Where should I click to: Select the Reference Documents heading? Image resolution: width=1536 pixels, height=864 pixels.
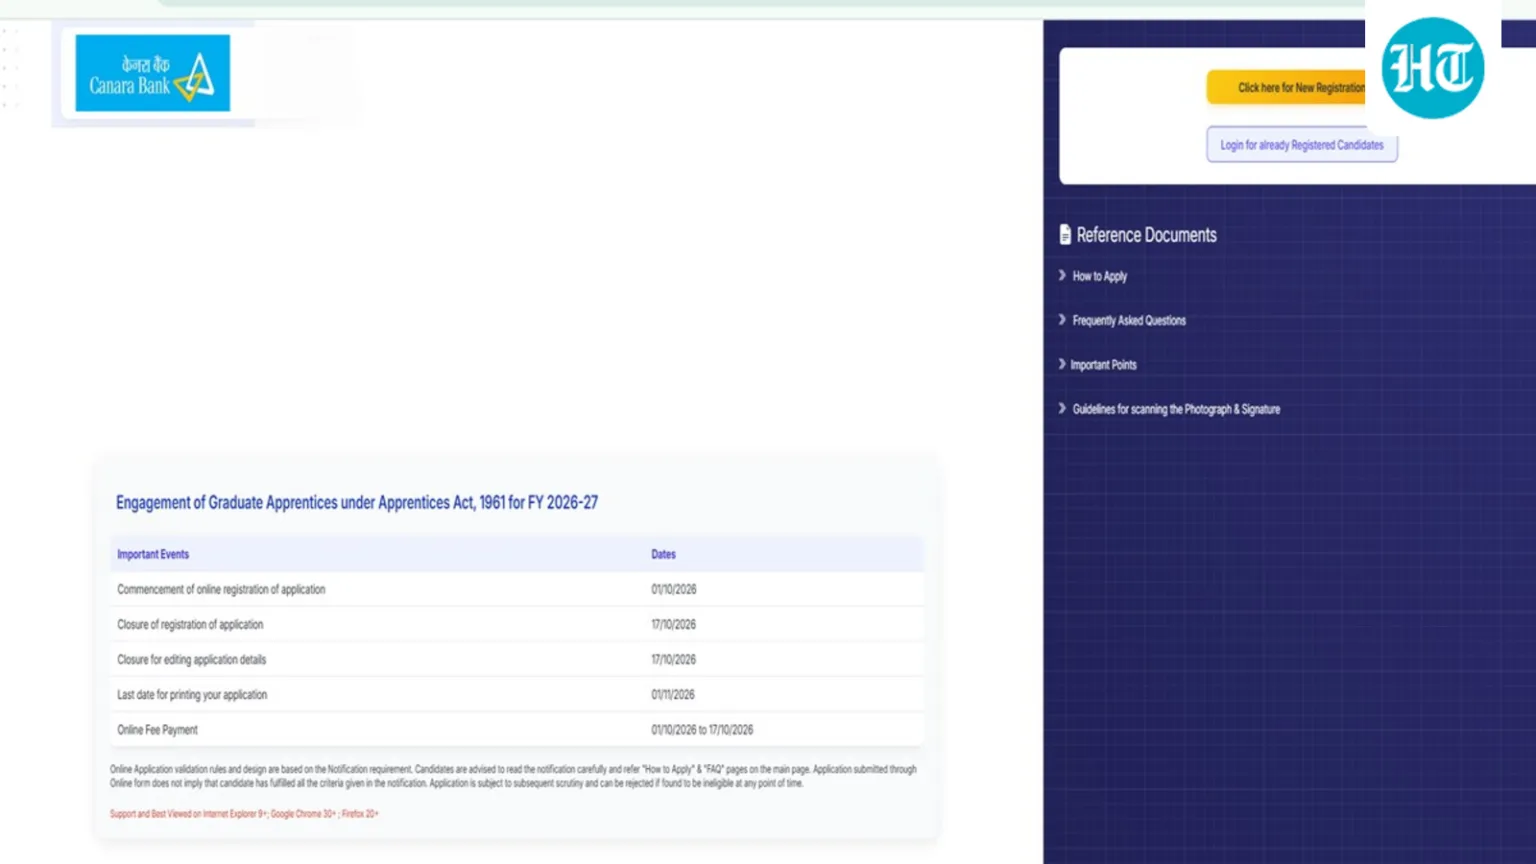pyautogui.click(x=1147, y=235)
